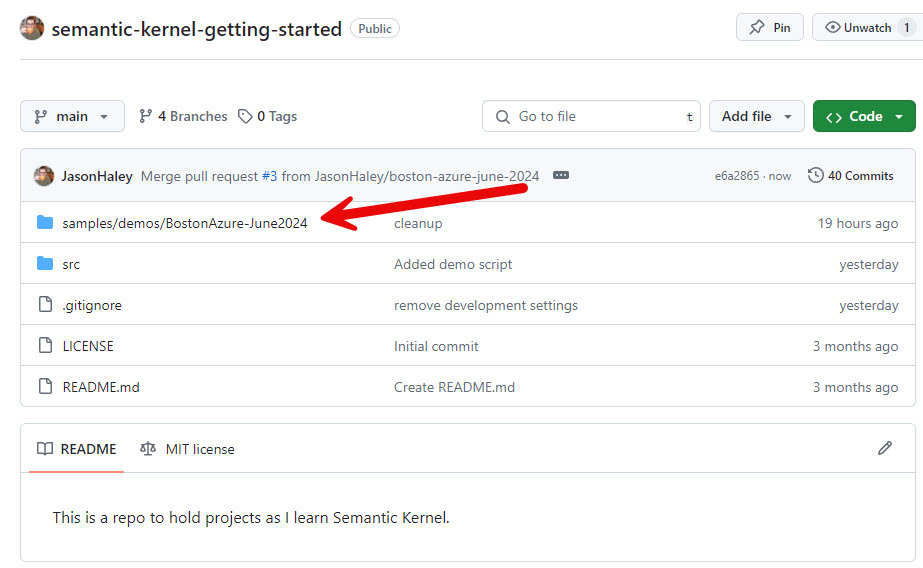Click the tag icon next to 0 Tags
923x568 pixels.
(x=245, y=117)
